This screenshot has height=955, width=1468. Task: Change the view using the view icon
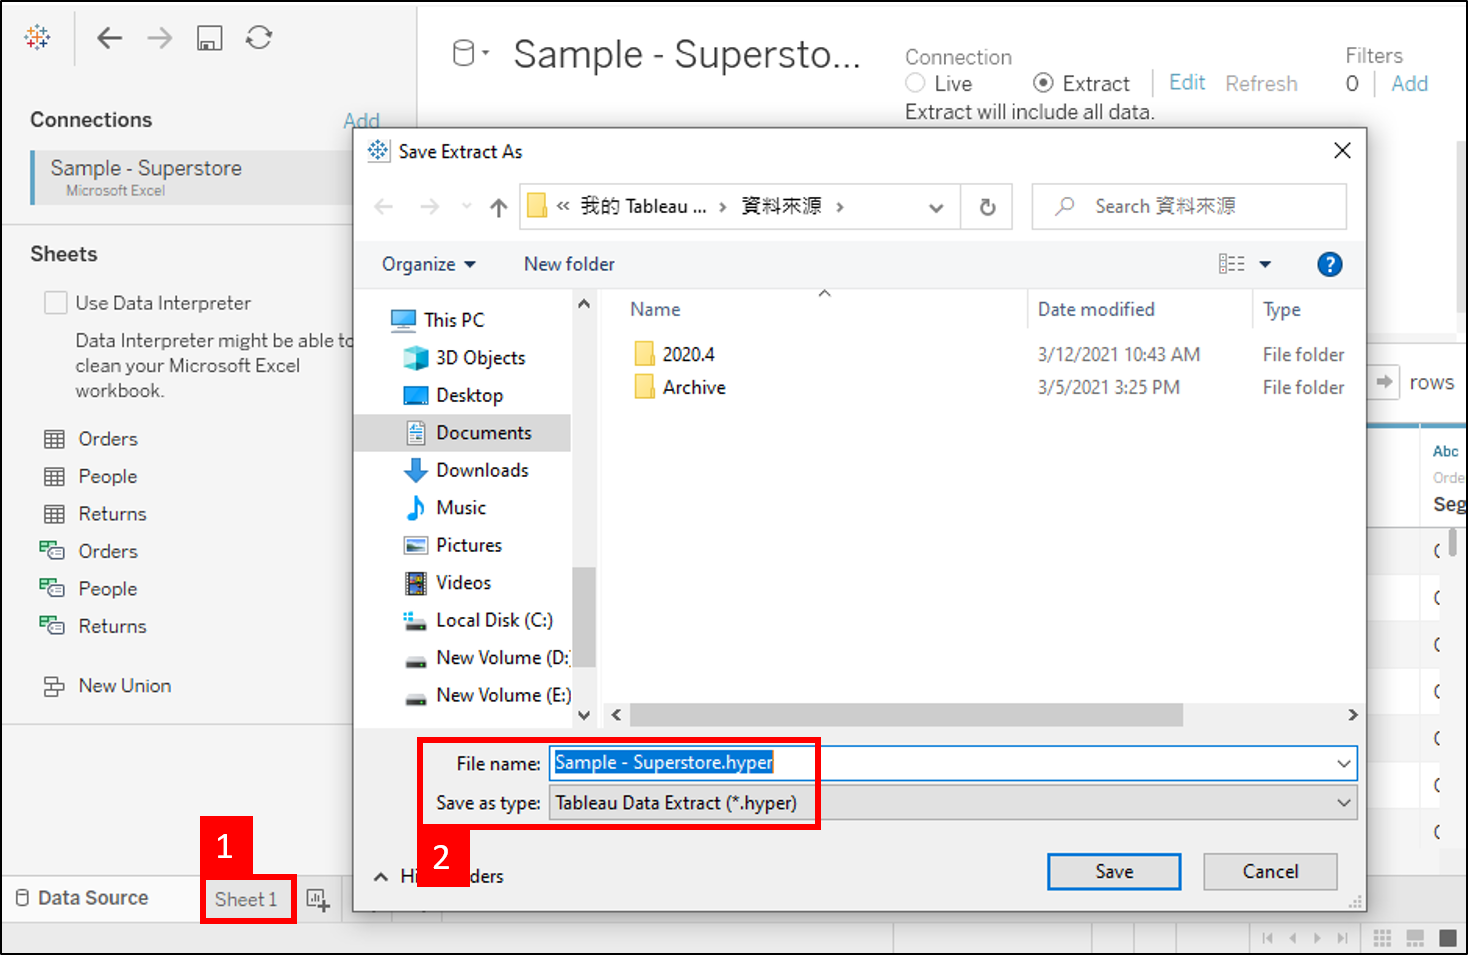1231,264
